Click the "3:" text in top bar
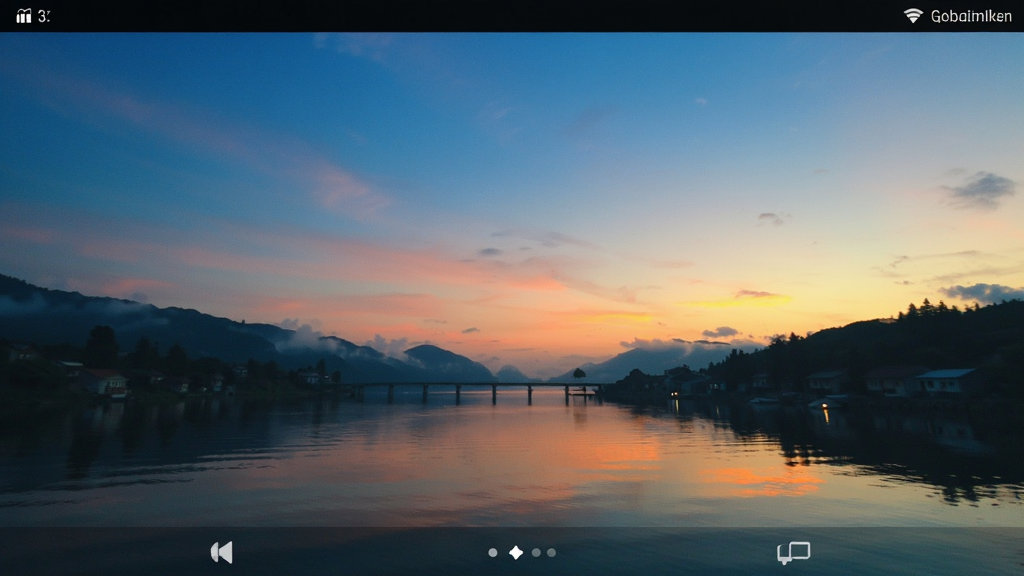The height and width of the screenshot is (576, 1024). 44,16
